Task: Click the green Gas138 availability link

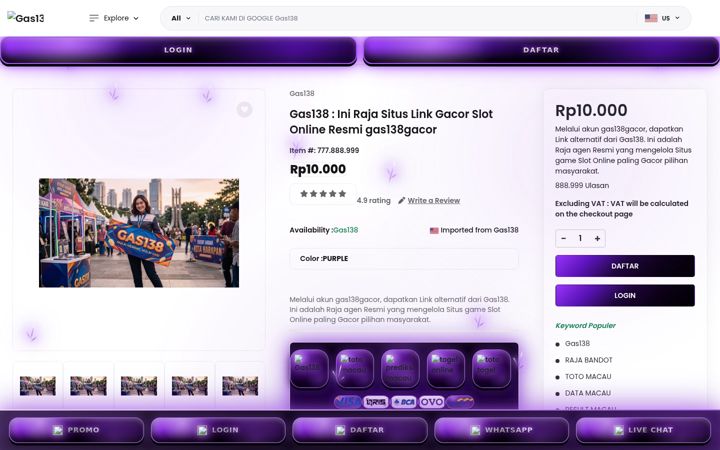Action: coord(345,230)
